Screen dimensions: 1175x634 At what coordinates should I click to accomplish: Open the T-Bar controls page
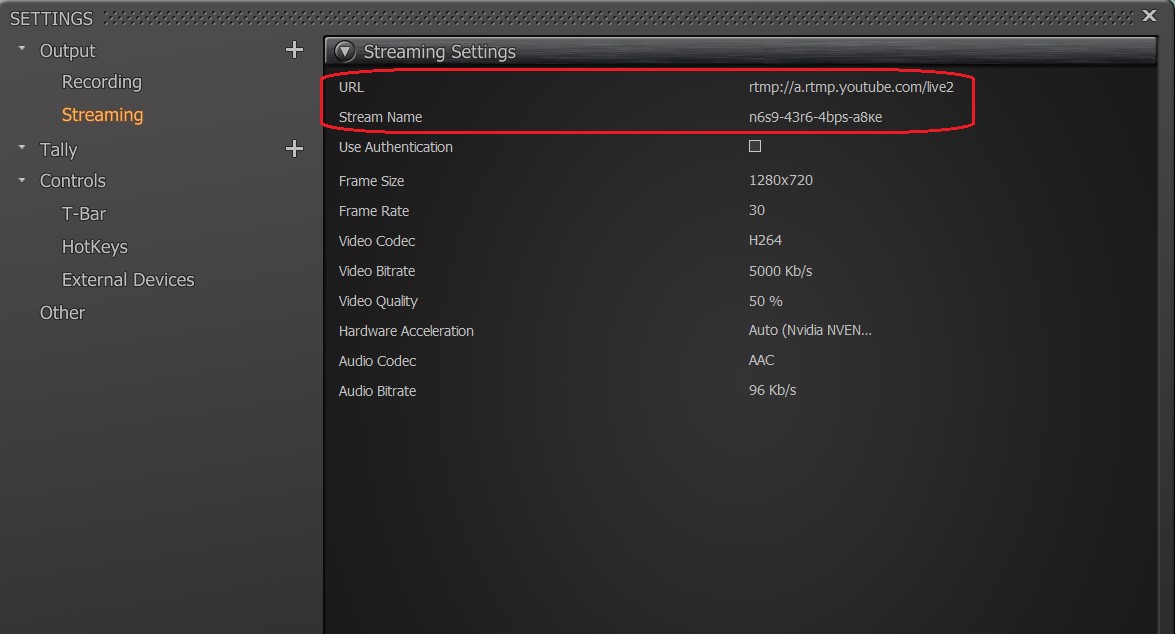pyautogui.click(x=84, y=214)
